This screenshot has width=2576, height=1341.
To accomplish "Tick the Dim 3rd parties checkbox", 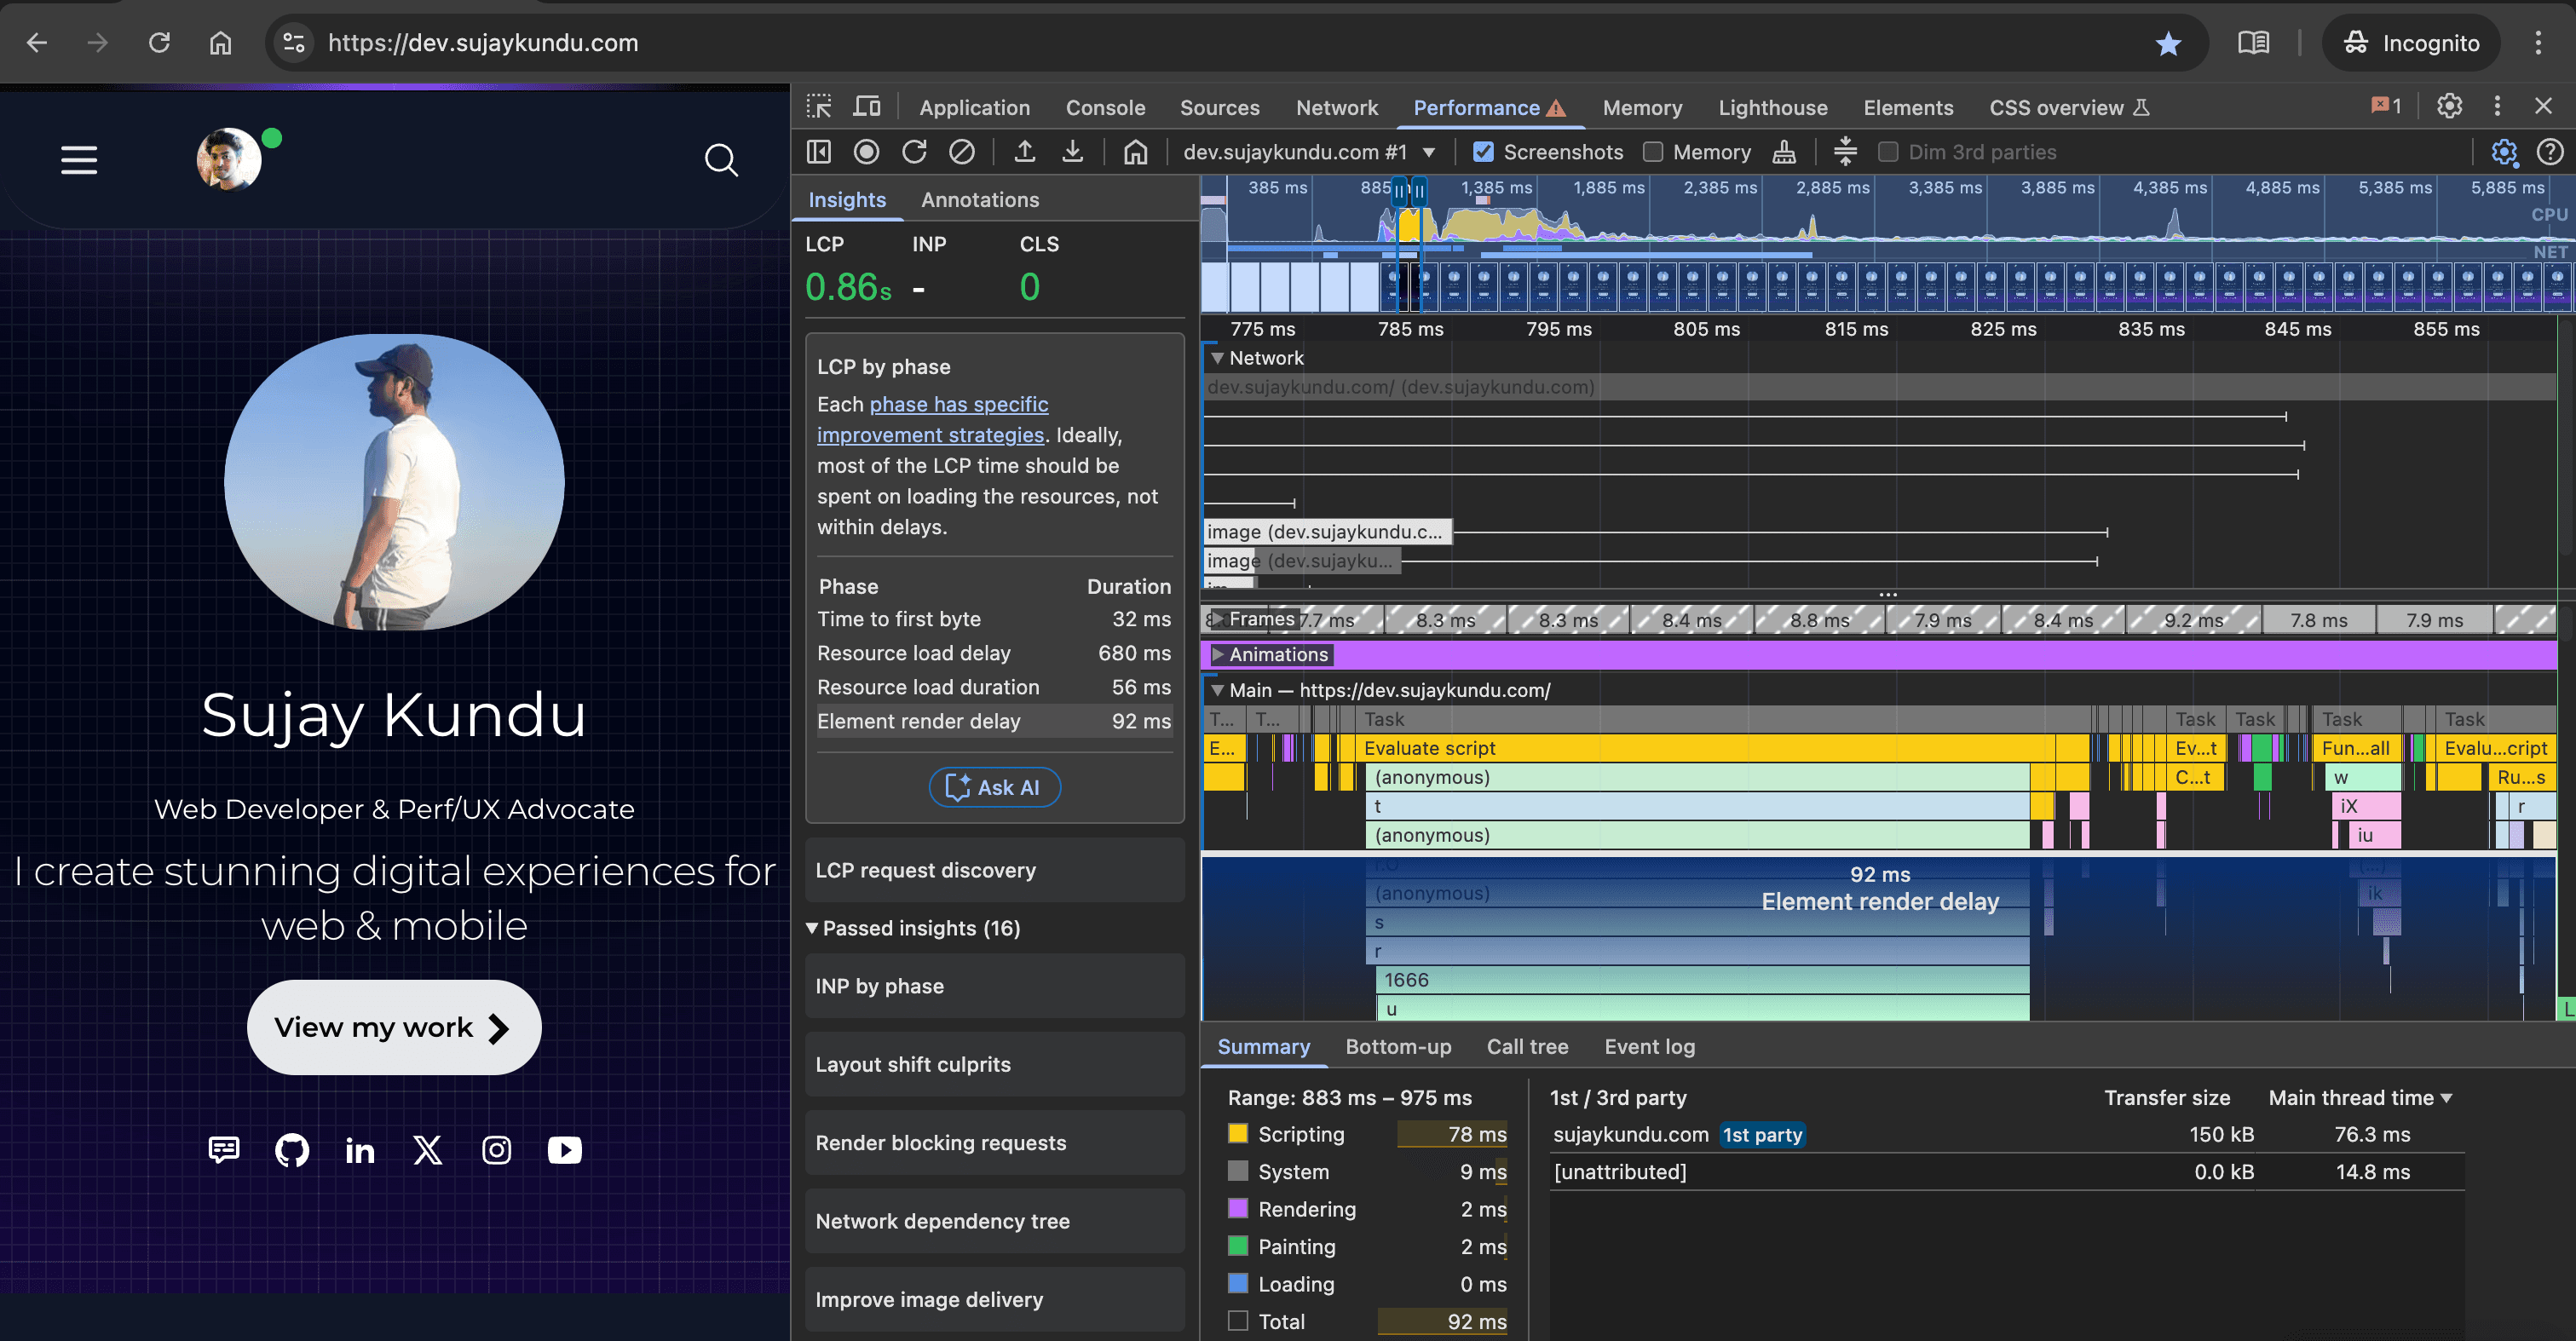I will (1888, 152).
